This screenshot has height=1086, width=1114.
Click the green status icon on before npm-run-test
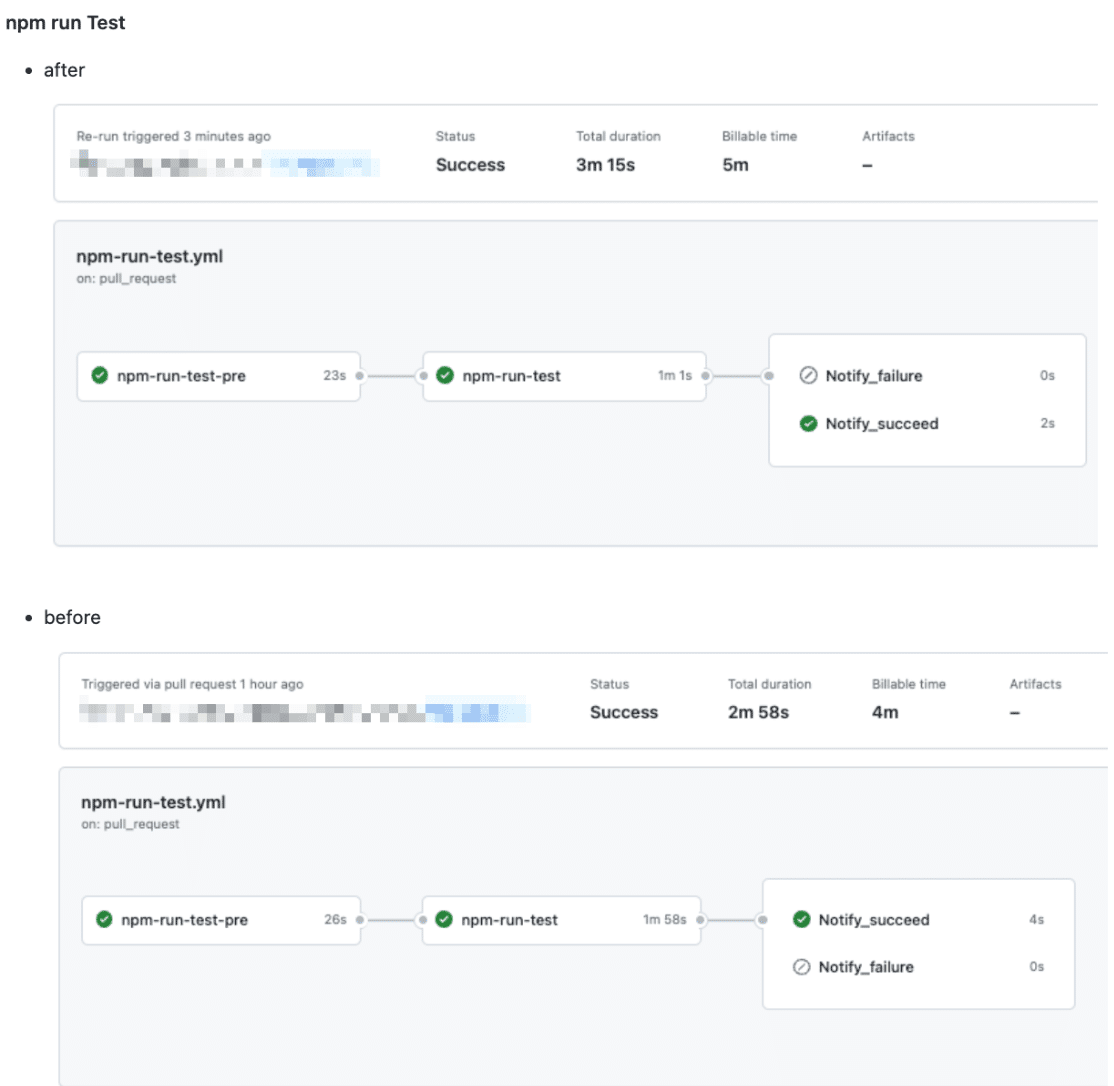click(x=443, y=919)
